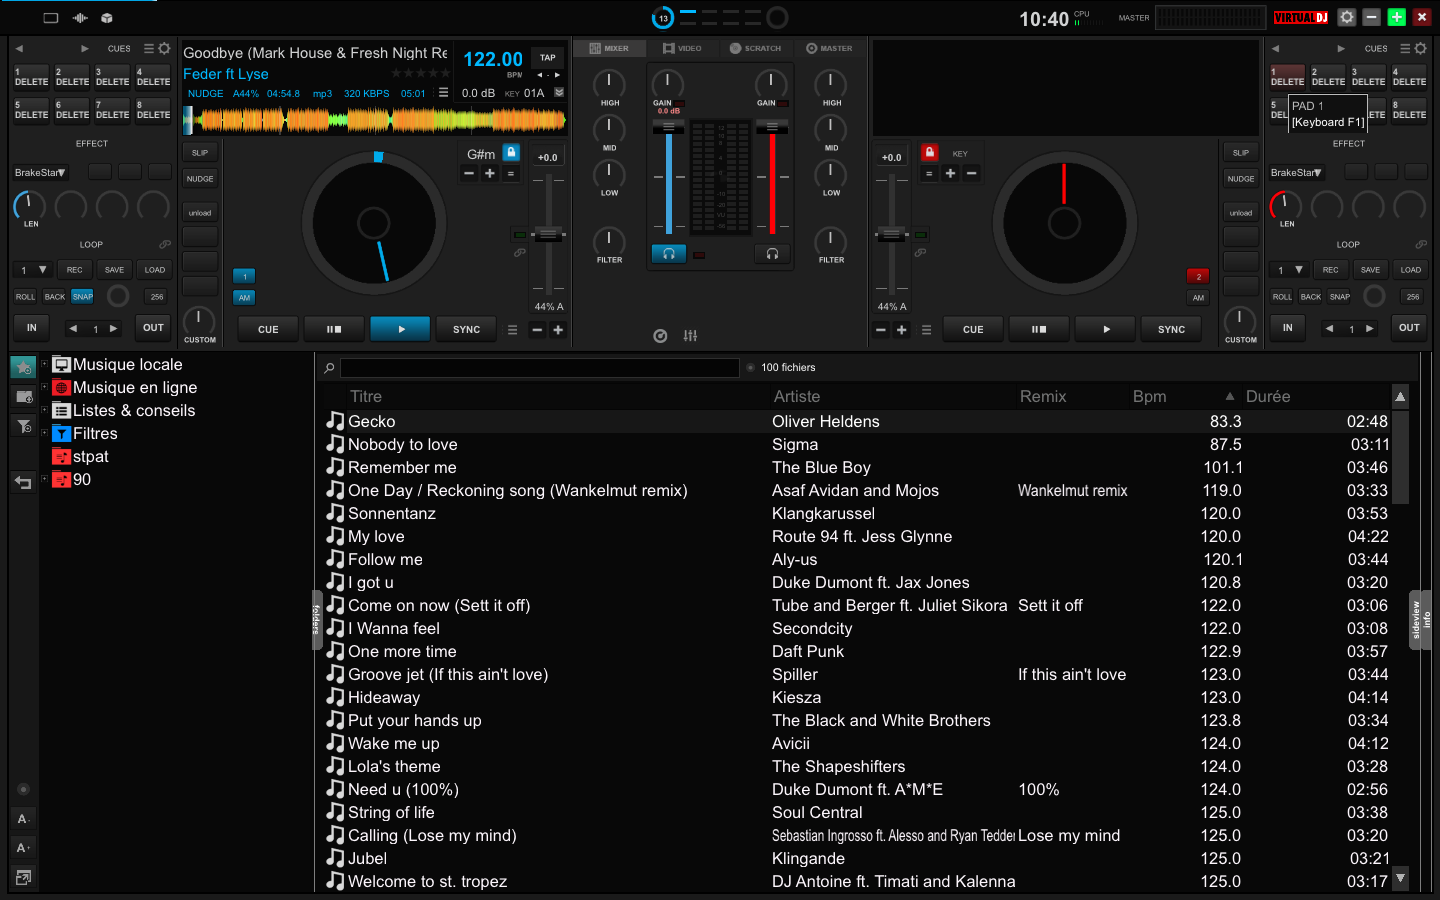Click the virtual folder add icon in sidebar
Viewport: 1440px width, 900px height.
tap(24, 397)
